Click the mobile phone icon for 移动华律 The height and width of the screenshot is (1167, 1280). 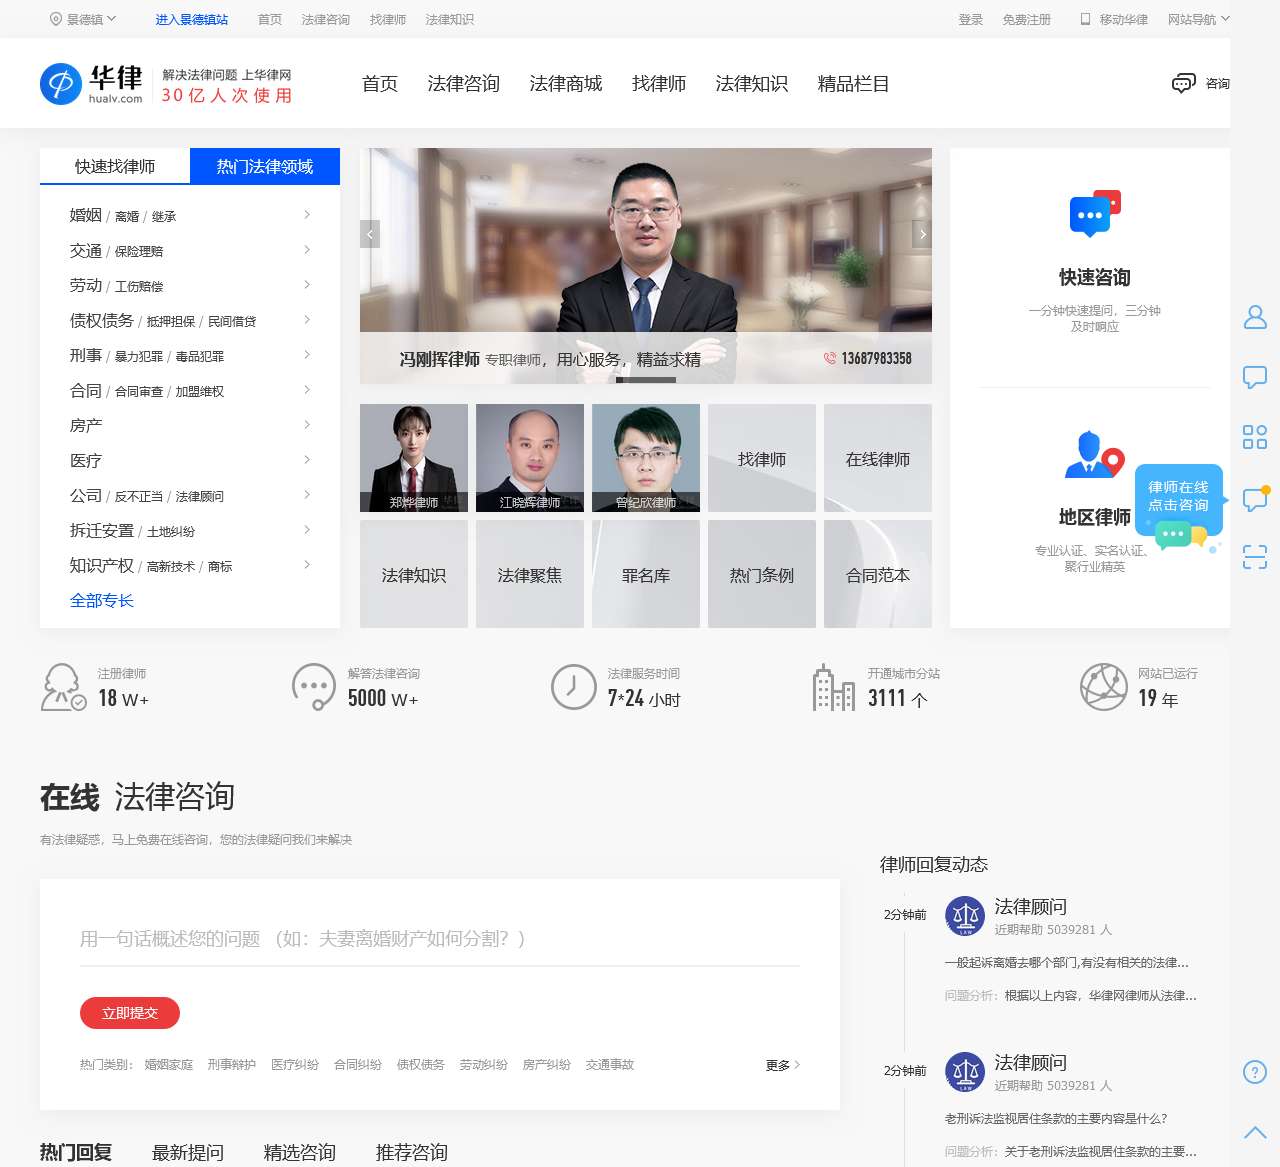pos(1085,19)
